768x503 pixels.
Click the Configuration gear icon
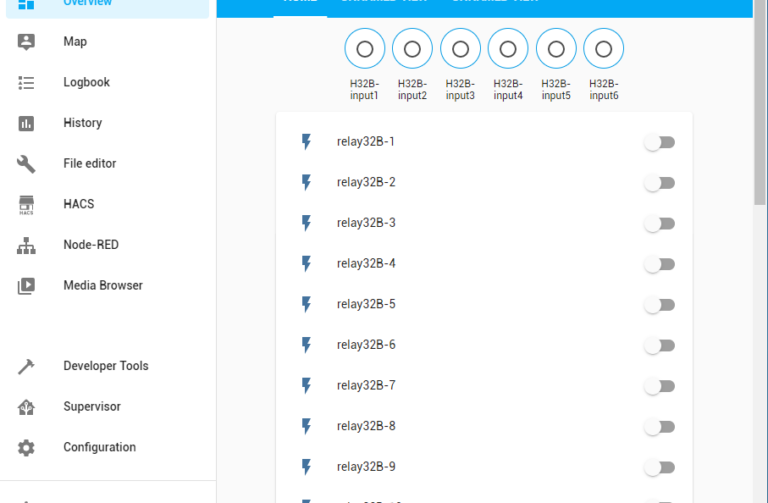(26, 448)
